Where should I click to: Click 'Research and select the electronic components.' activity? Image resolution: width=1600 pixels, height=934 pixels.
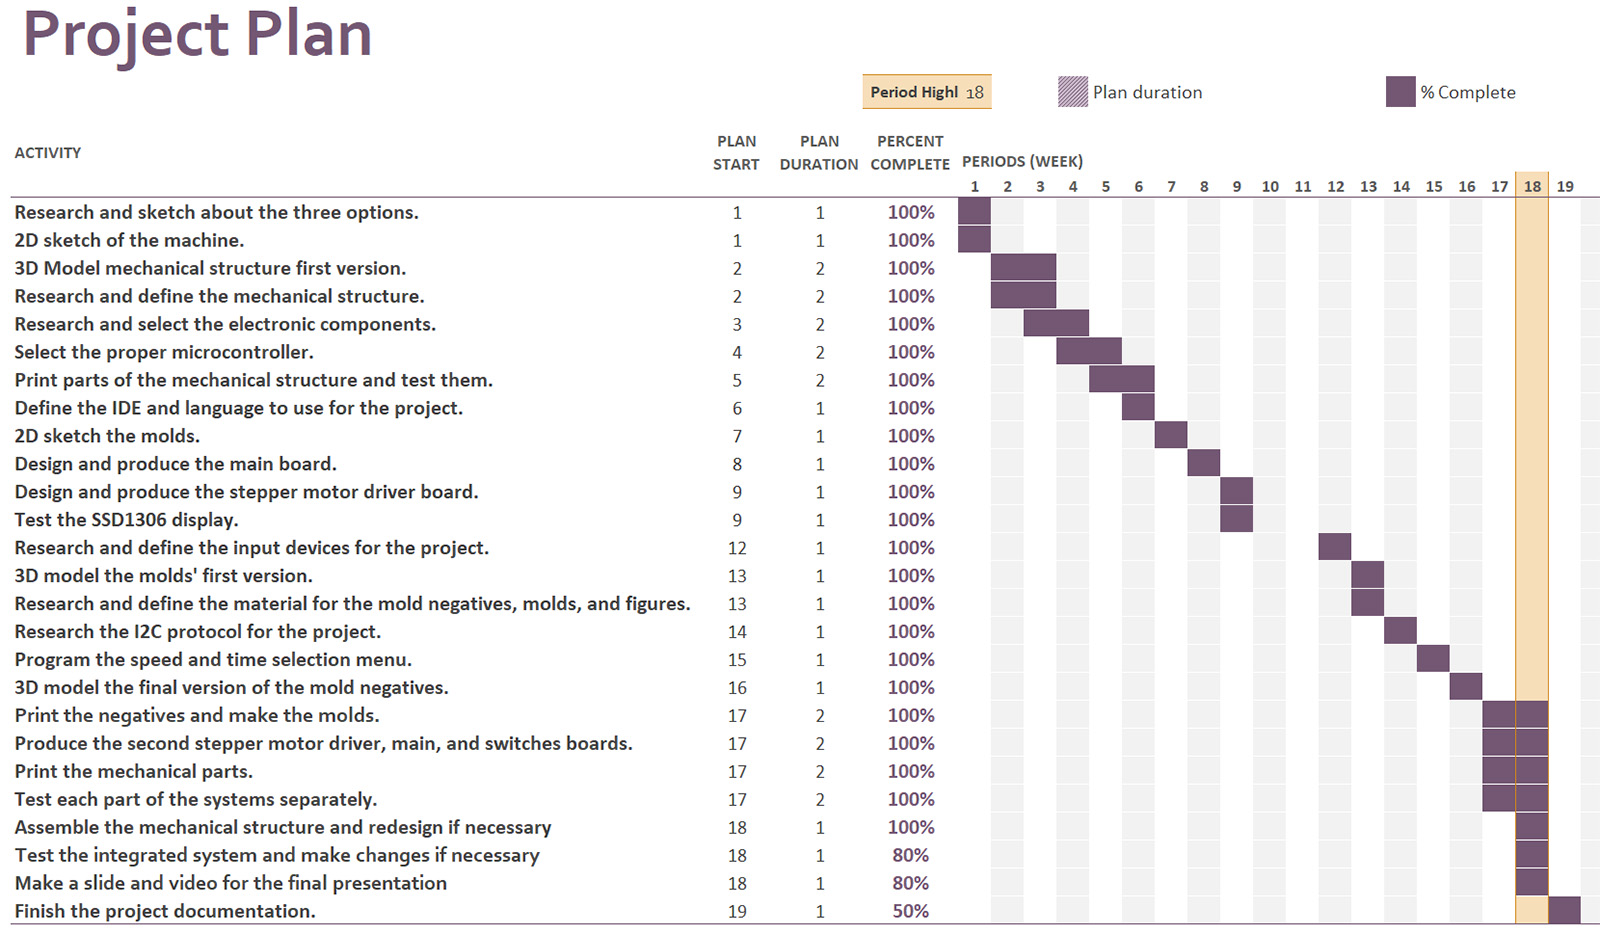click(x=225, y=325)
